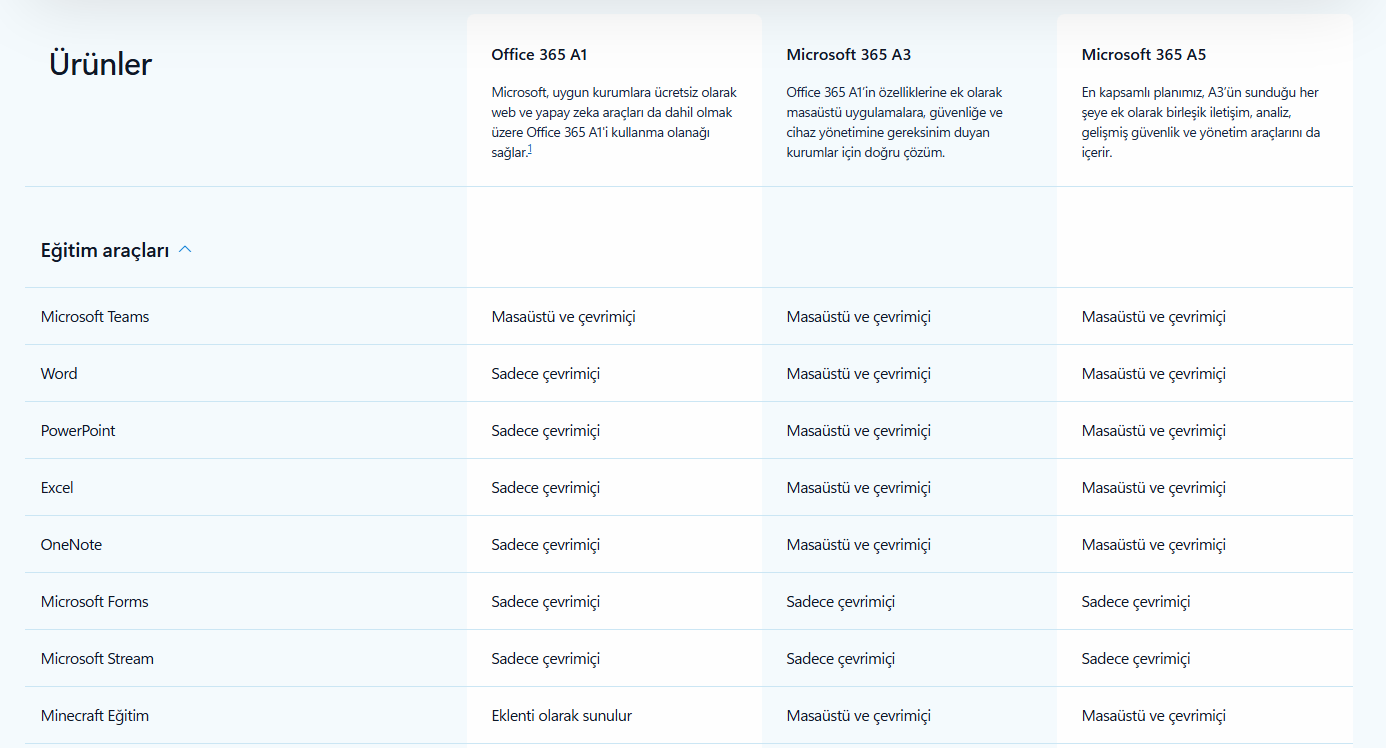Click 'Eklenti olarak sunulur' in Minecraft Eğitim row
Screen dimensions: 1386x748
[562, 716]
